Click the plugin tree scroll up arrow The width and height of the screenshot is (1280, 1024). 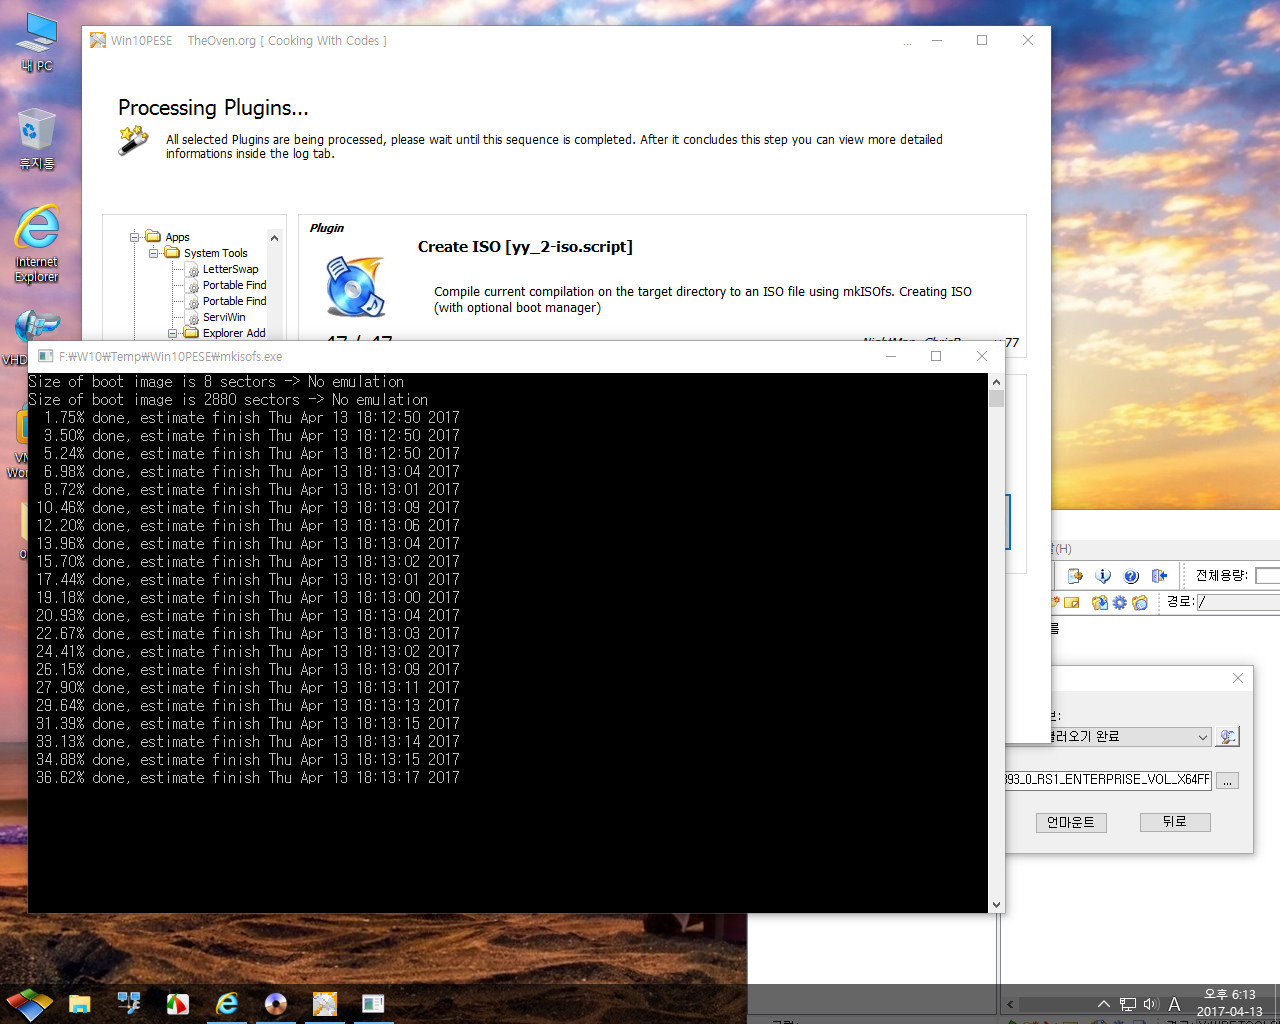[274, 238]
